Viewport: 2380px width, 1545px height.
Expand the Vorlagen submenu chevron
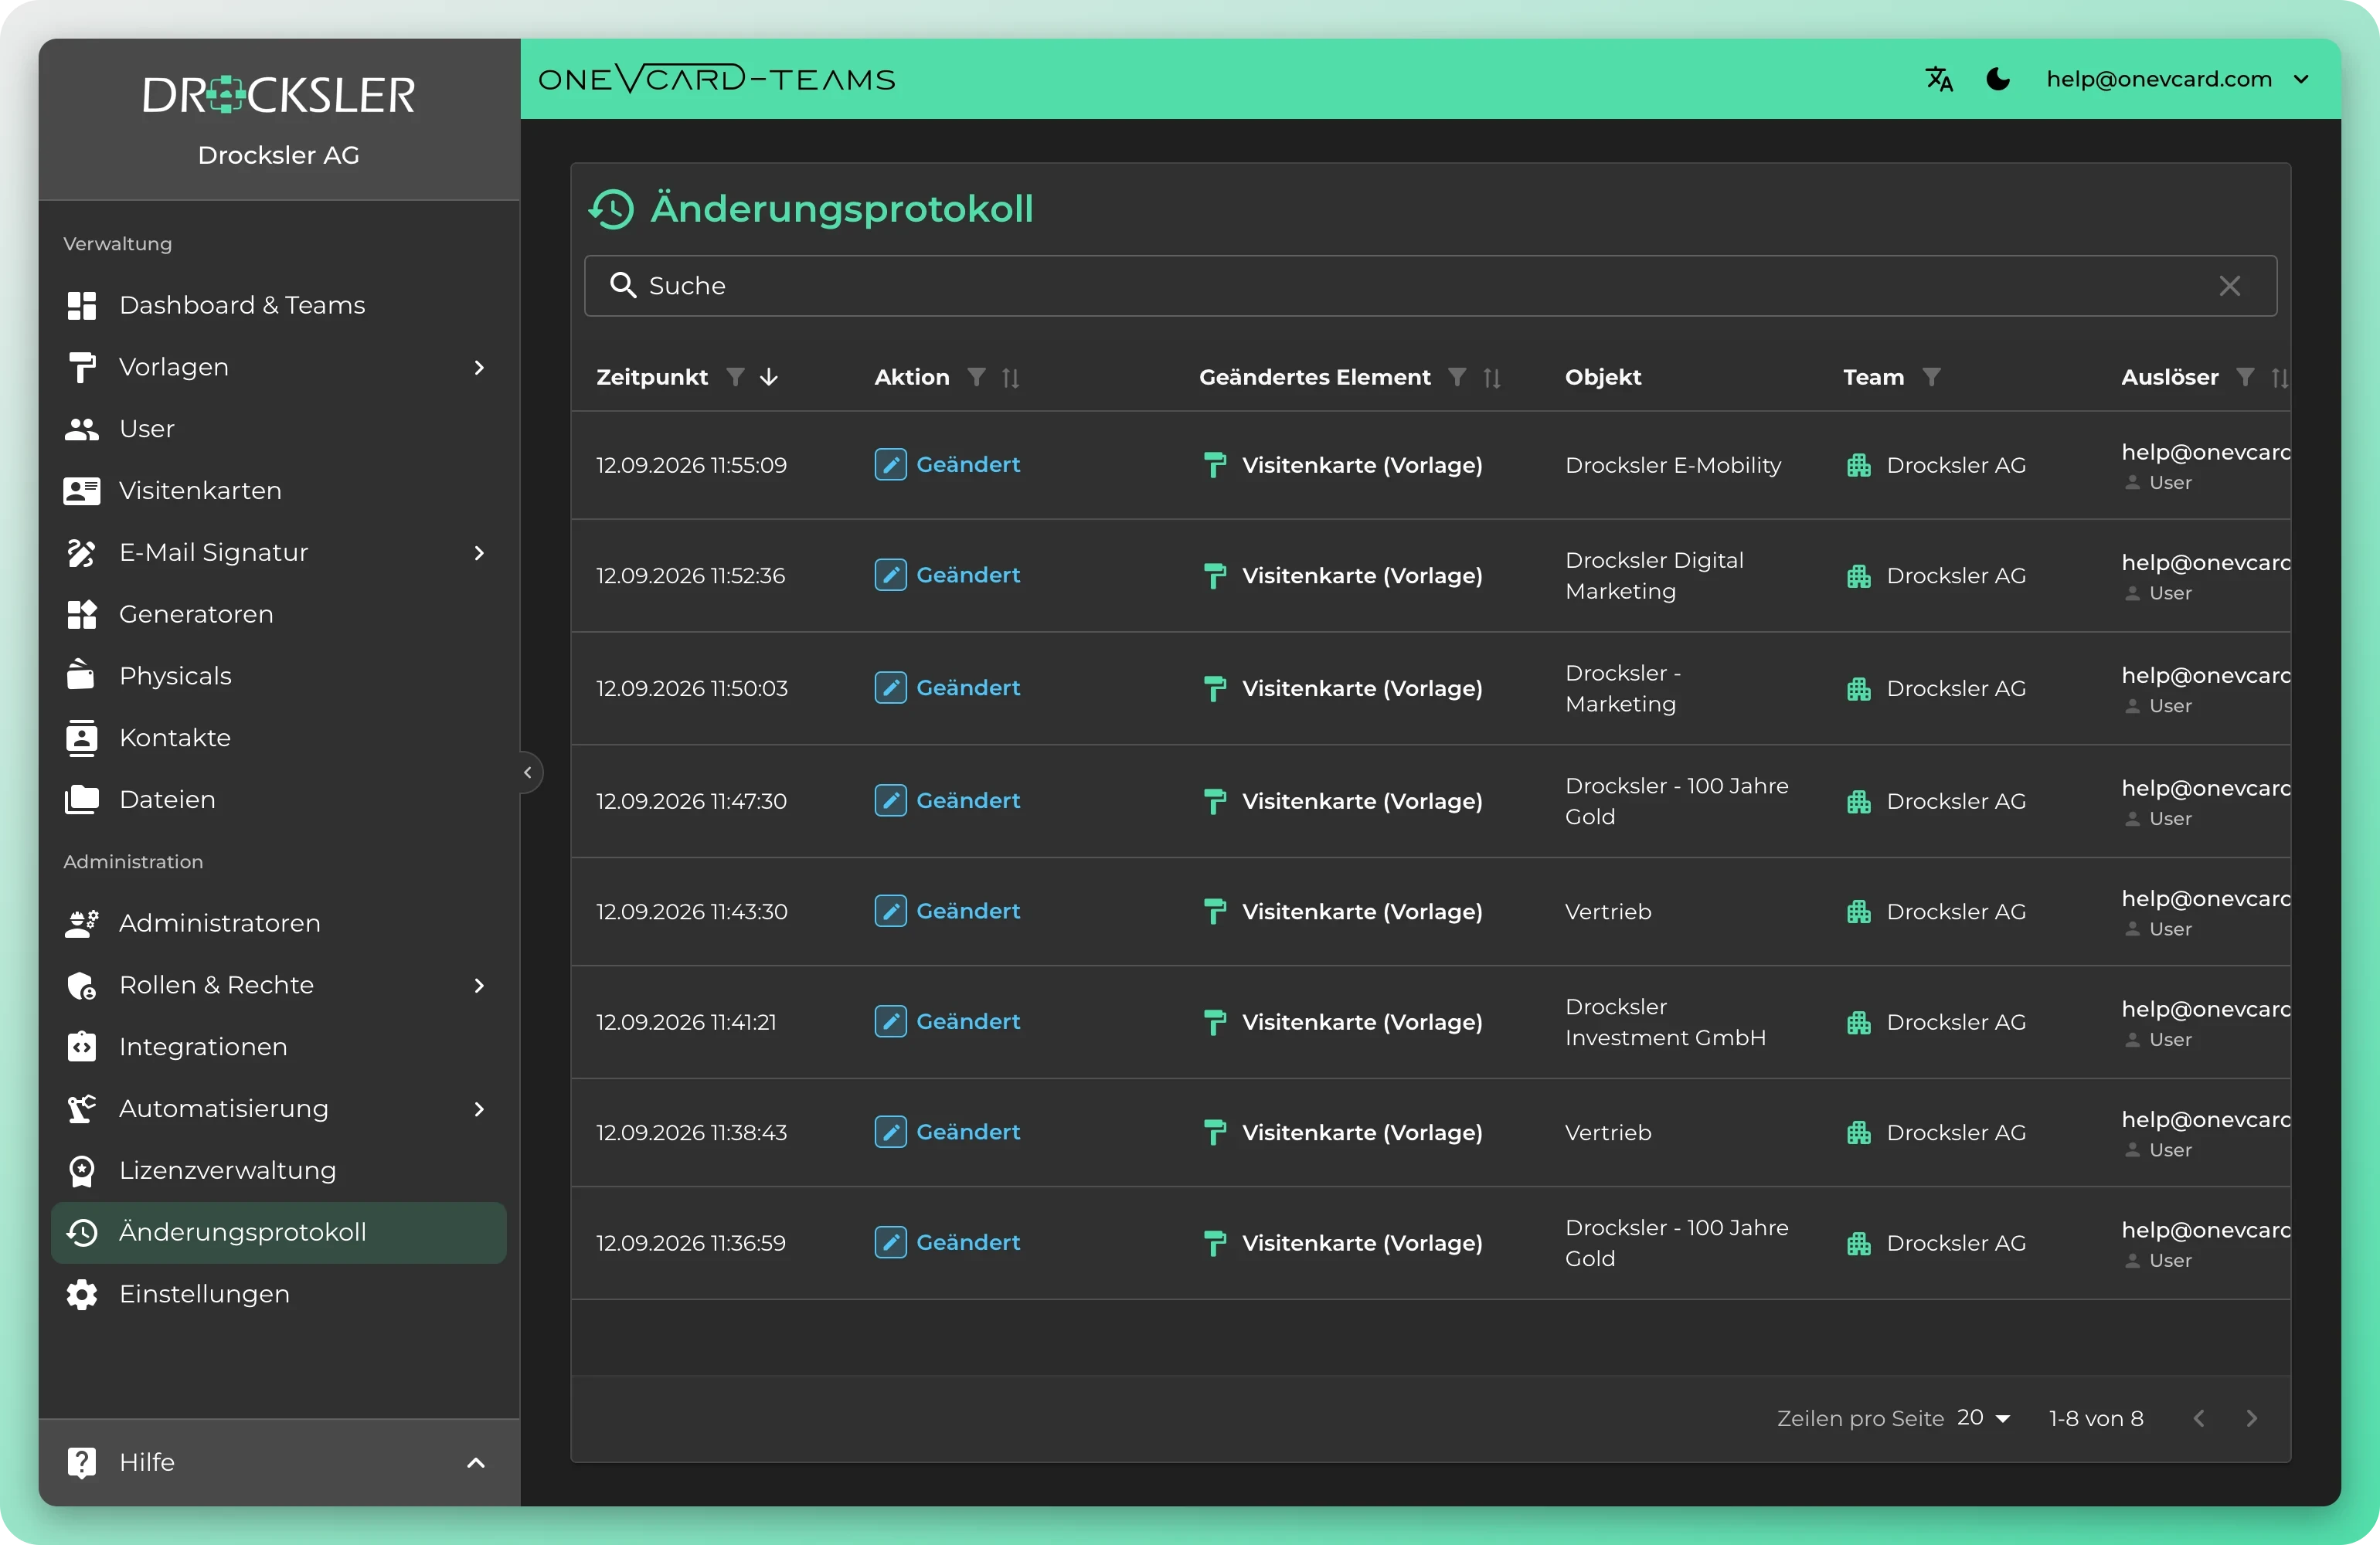pos(479,367)
